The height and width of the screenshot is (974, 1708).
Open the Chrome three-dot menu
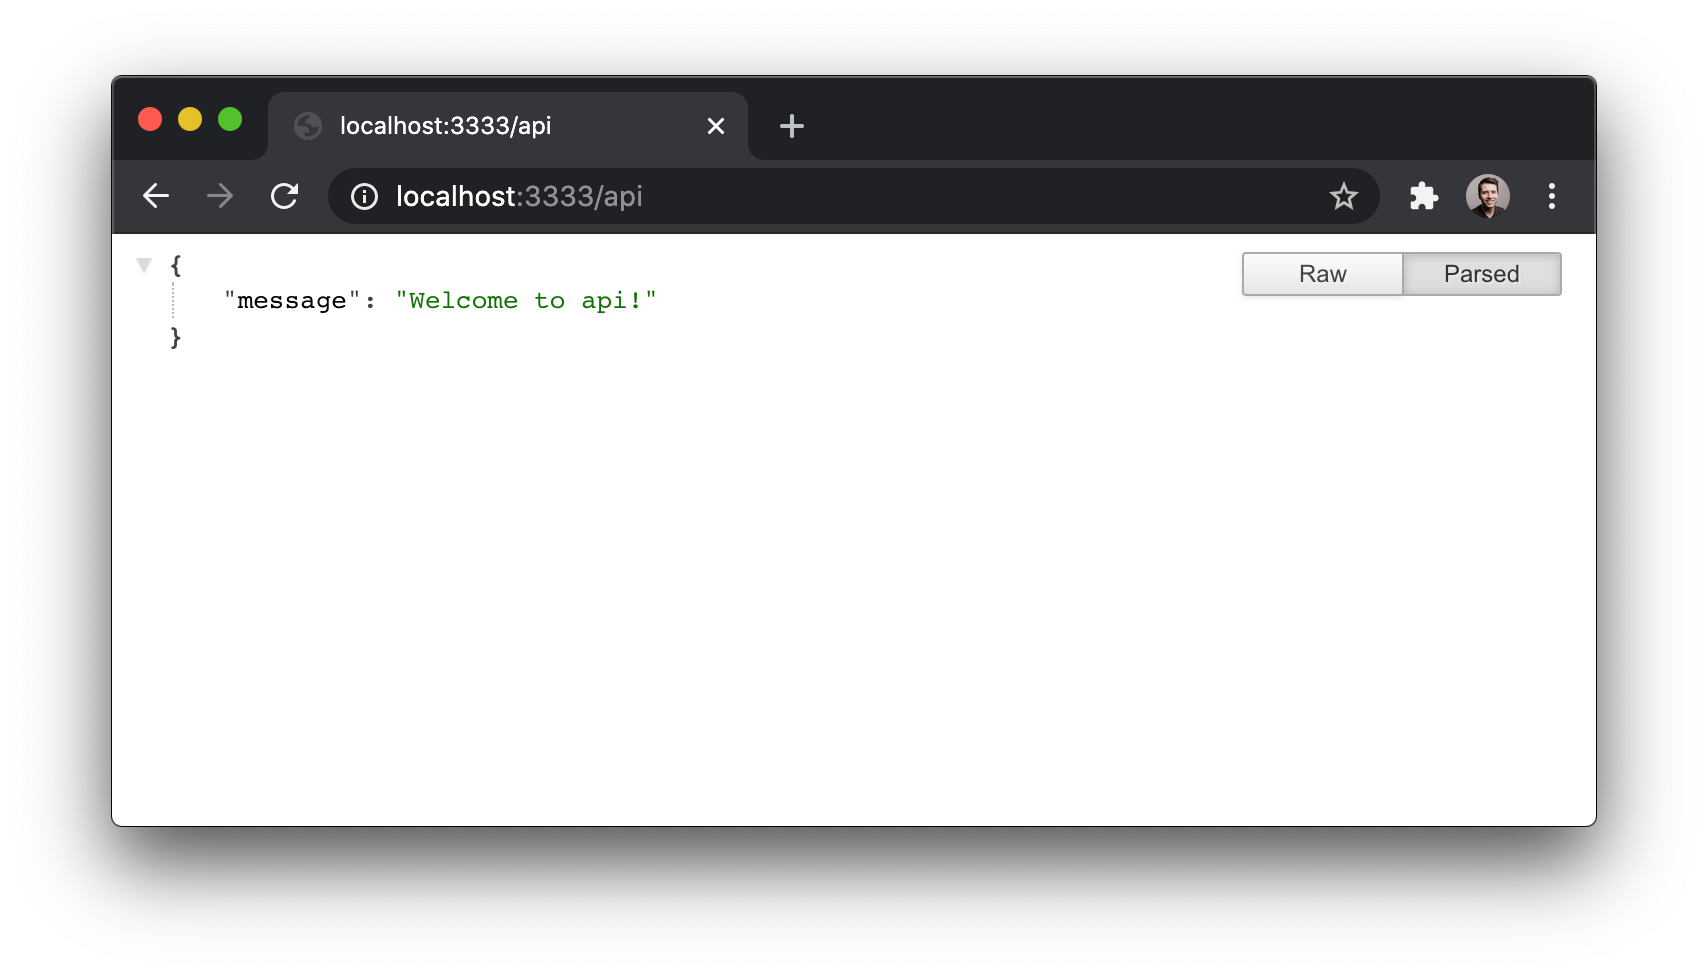(x=1552, y=196)
